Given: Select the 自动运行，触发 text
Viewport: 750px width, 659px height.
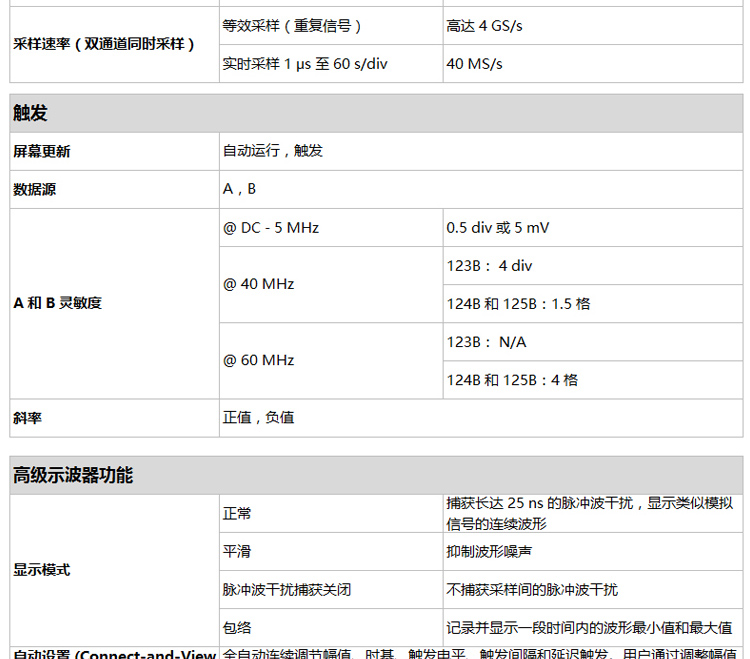Looking at the screenshot, I should point(273,151).
